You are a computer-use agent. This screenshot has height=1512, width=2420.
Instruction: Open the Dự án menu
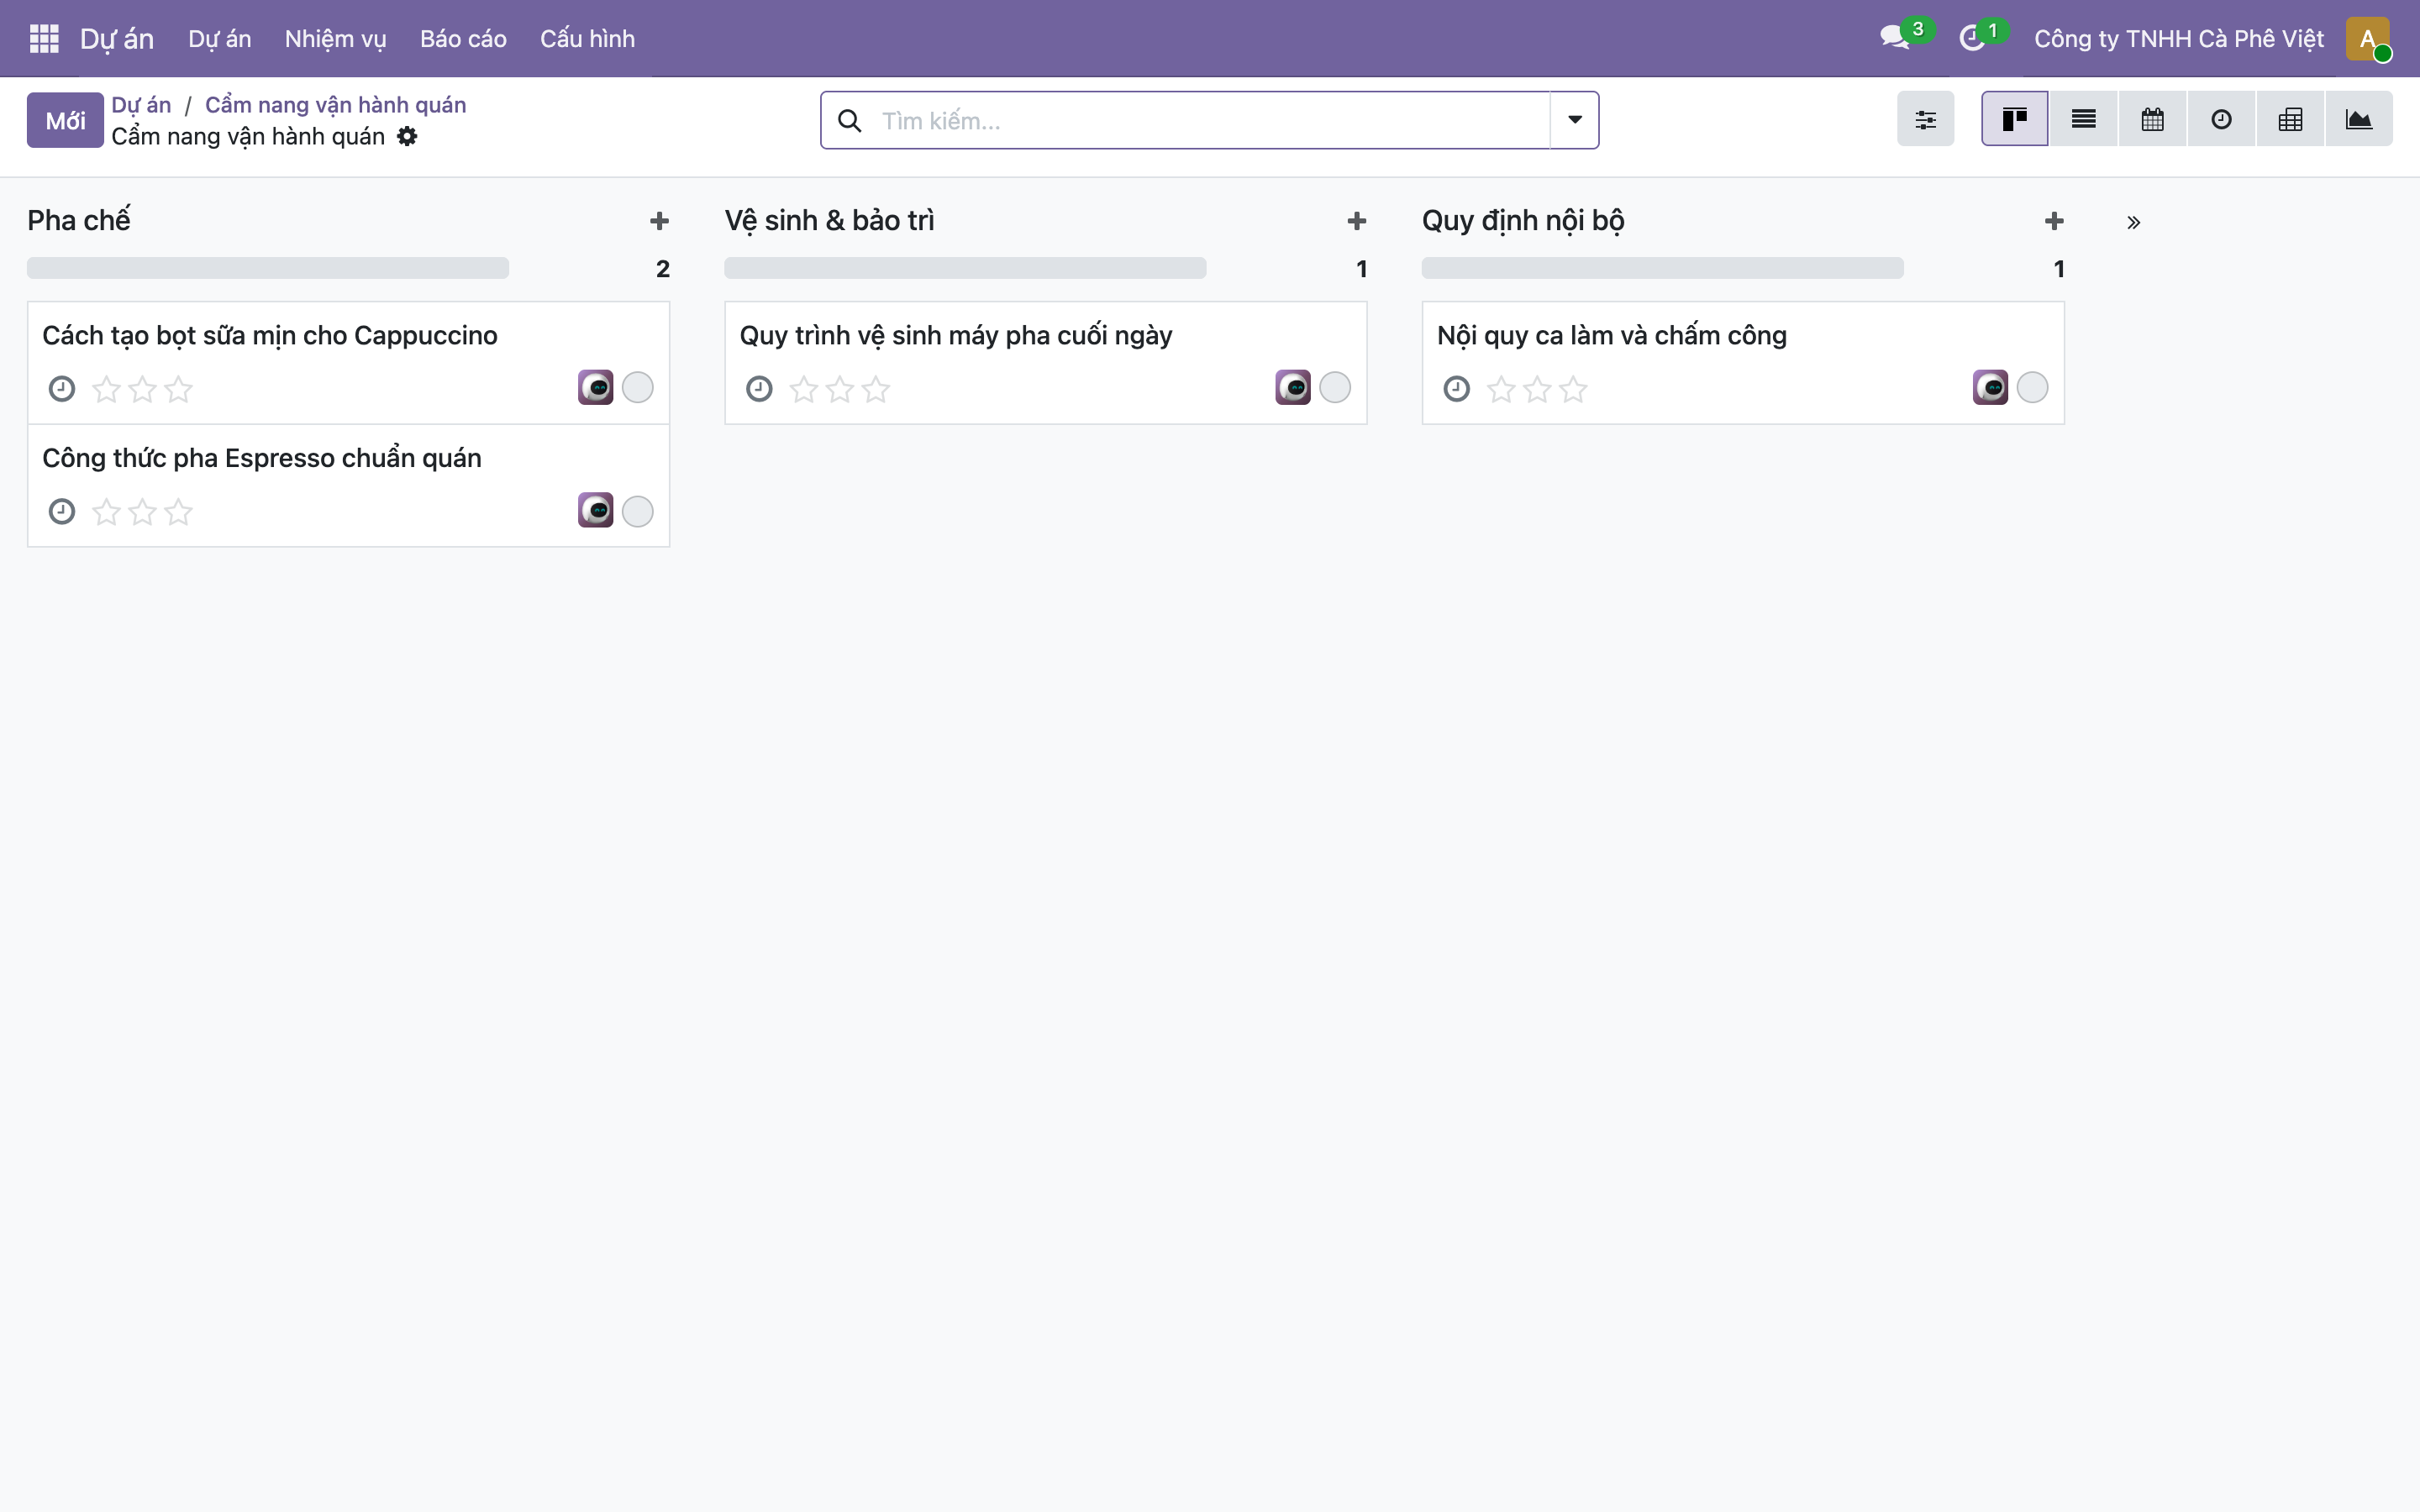coord(219,38)
